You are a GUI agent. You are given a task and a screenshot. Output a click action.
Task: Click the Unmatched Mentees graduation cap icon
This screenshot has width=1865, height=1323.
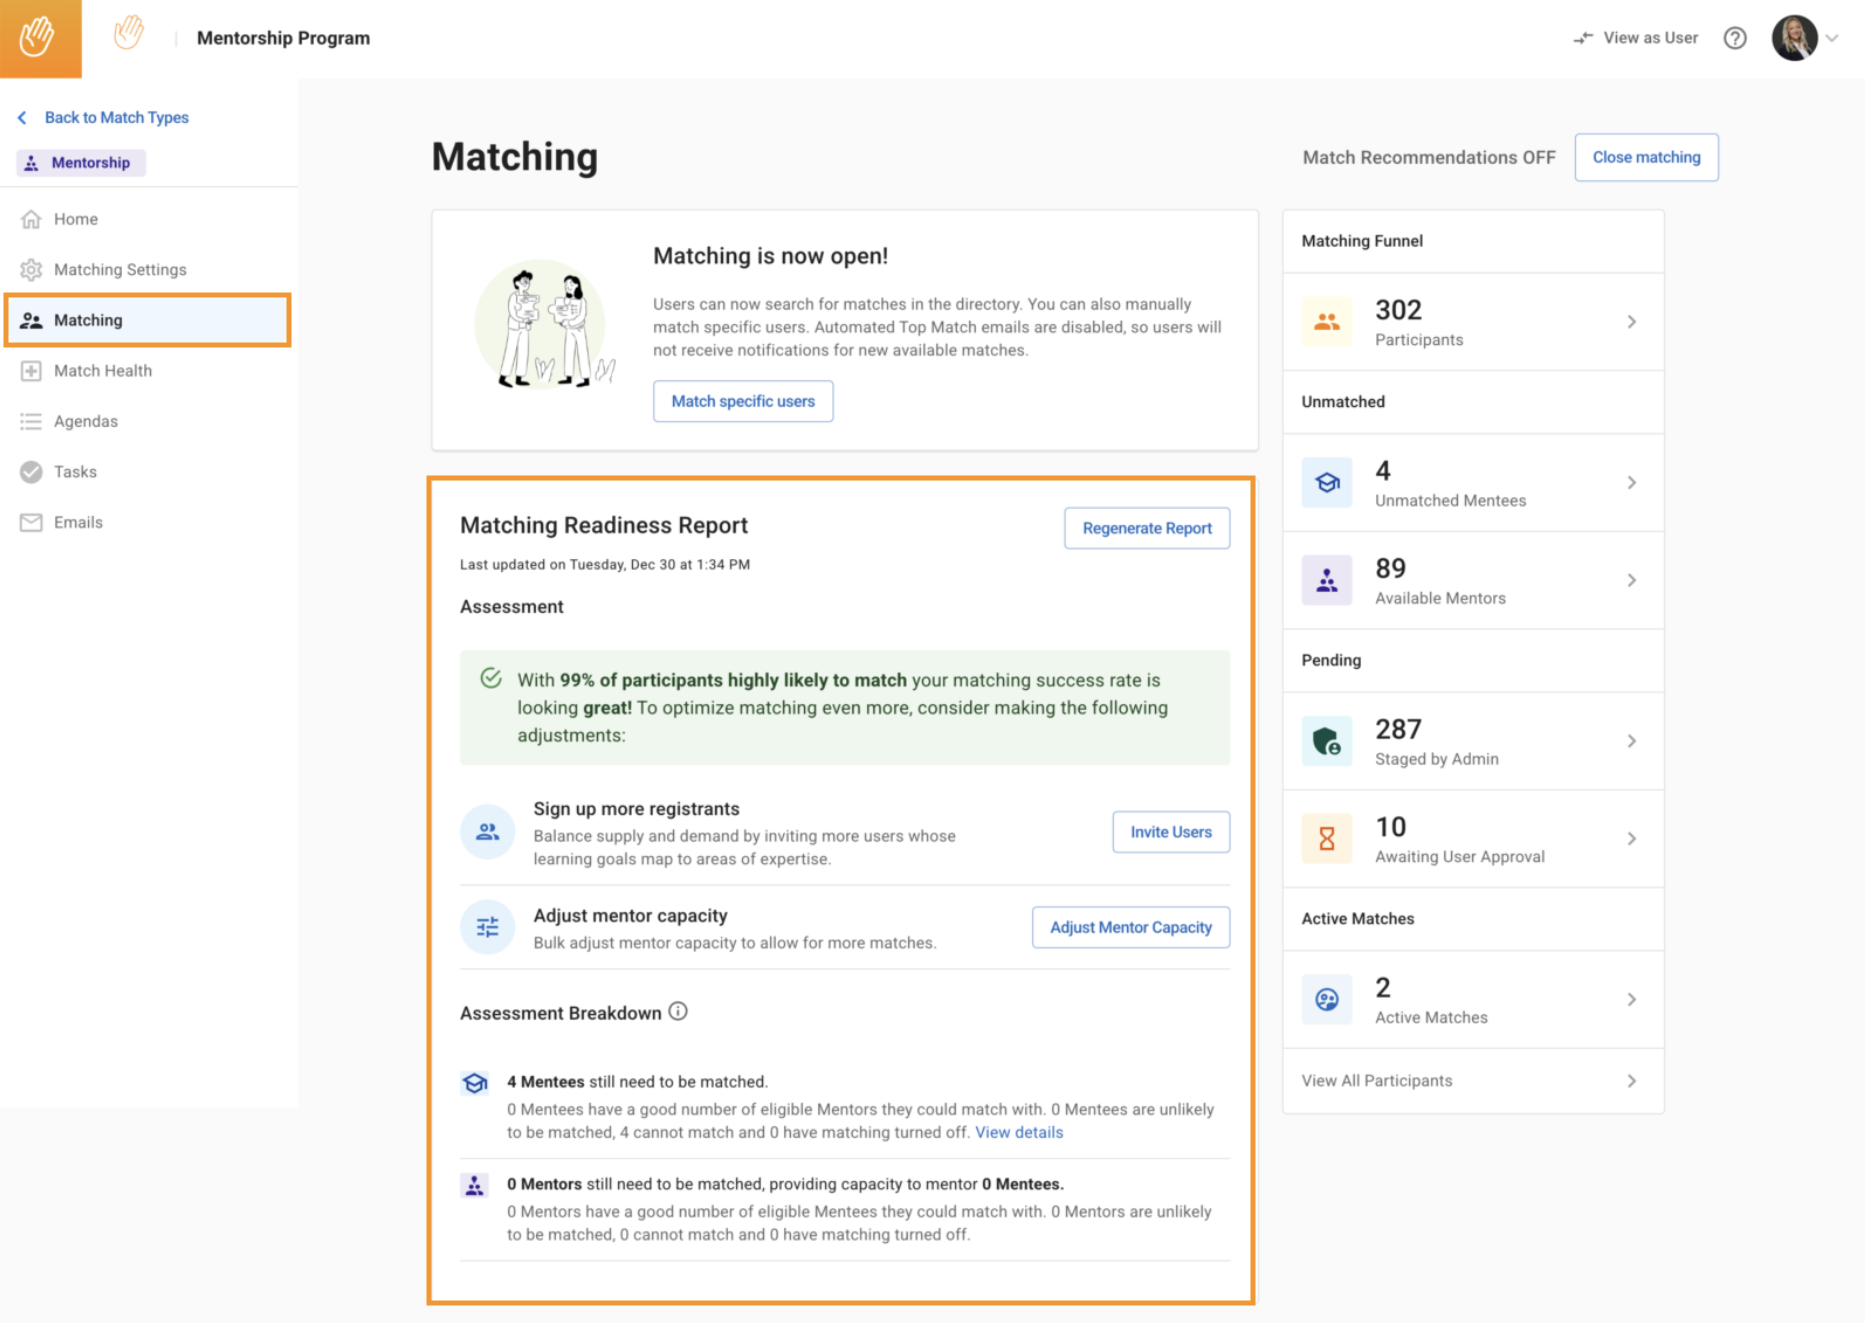tap(1326, 483)
